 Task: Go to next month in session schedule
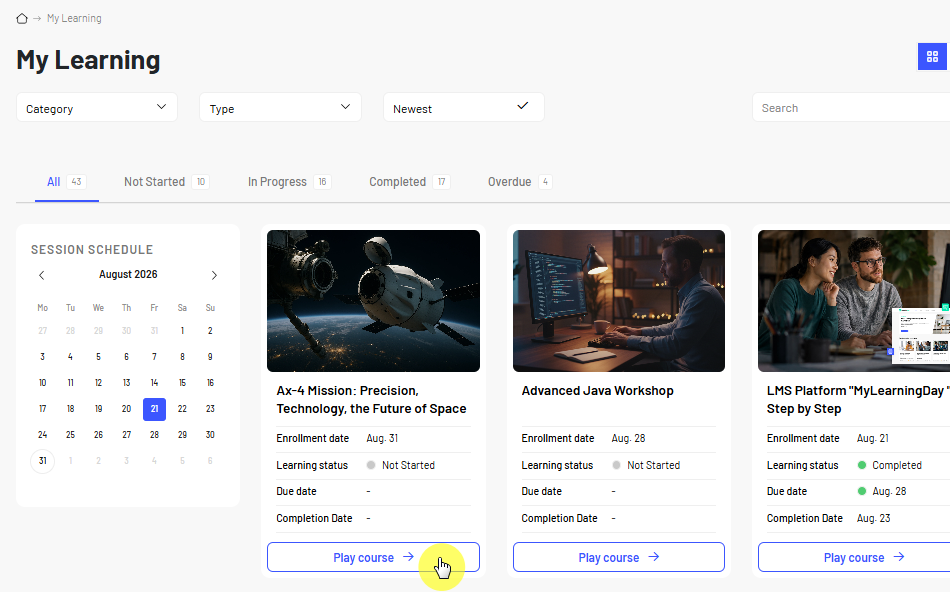[214, 275]
